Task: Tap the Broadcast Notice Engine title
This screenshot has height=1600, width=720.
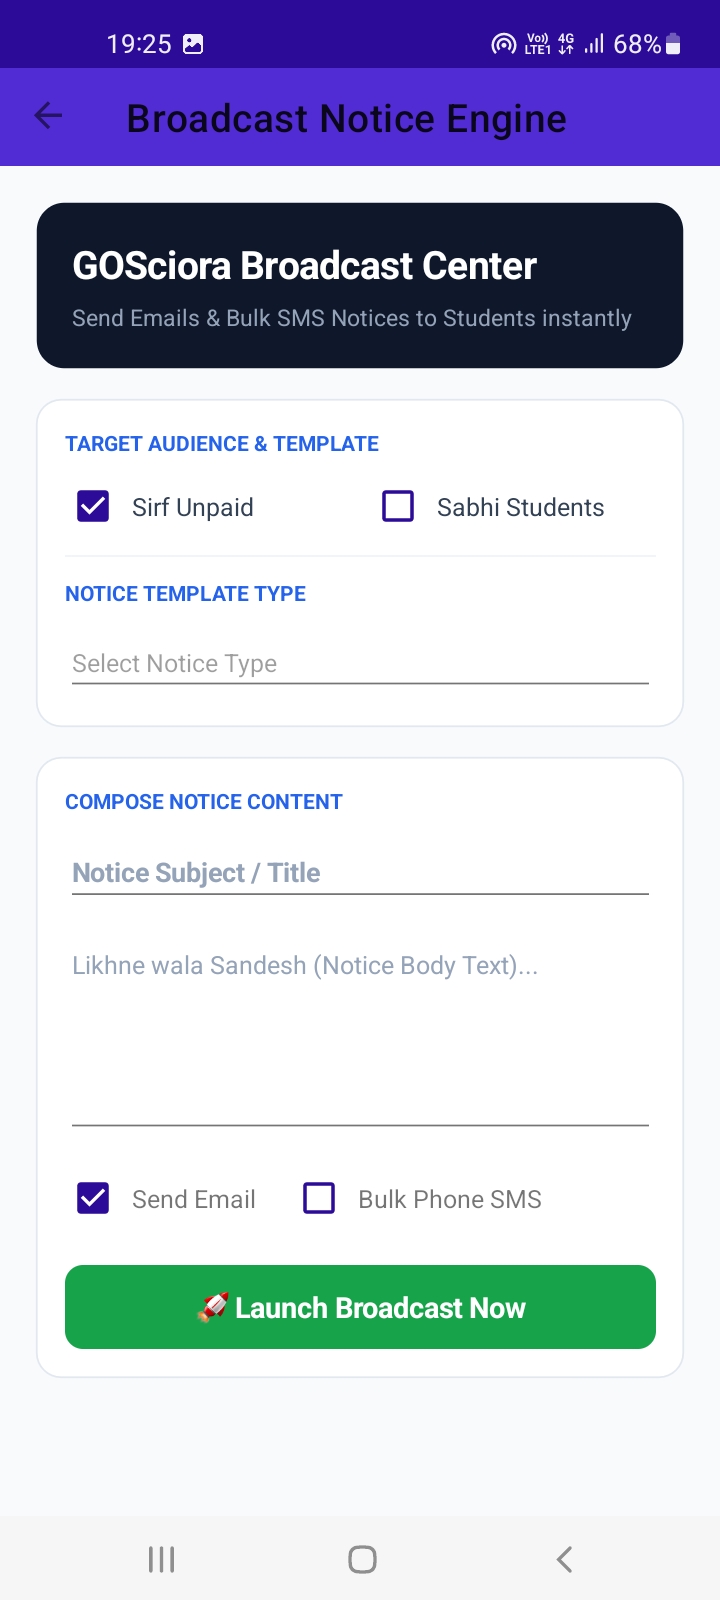Action: tap(346, 119)
